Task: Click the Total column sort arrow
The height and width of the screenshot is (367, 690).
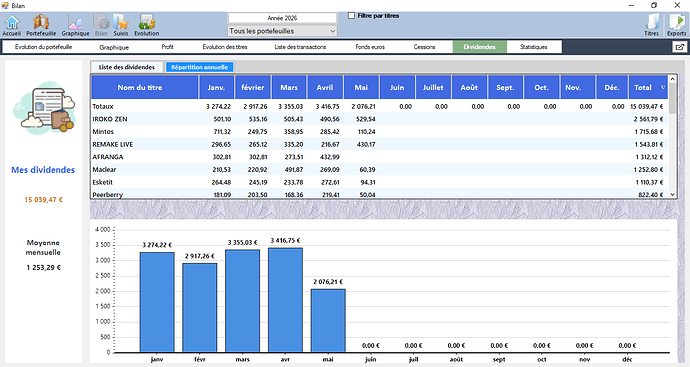Action: (663, 88)
